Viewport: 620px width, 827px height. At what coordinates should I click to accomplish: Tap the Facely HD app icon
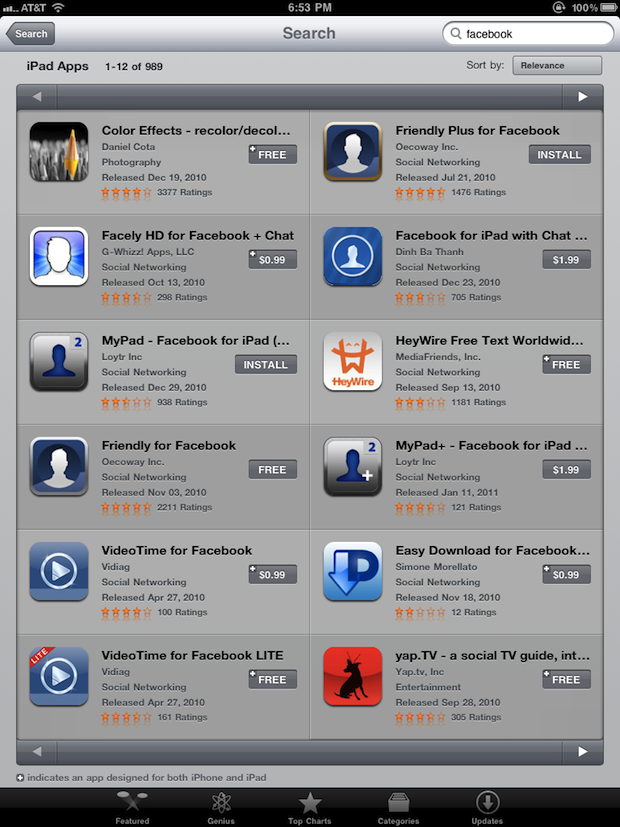point(59,257)
